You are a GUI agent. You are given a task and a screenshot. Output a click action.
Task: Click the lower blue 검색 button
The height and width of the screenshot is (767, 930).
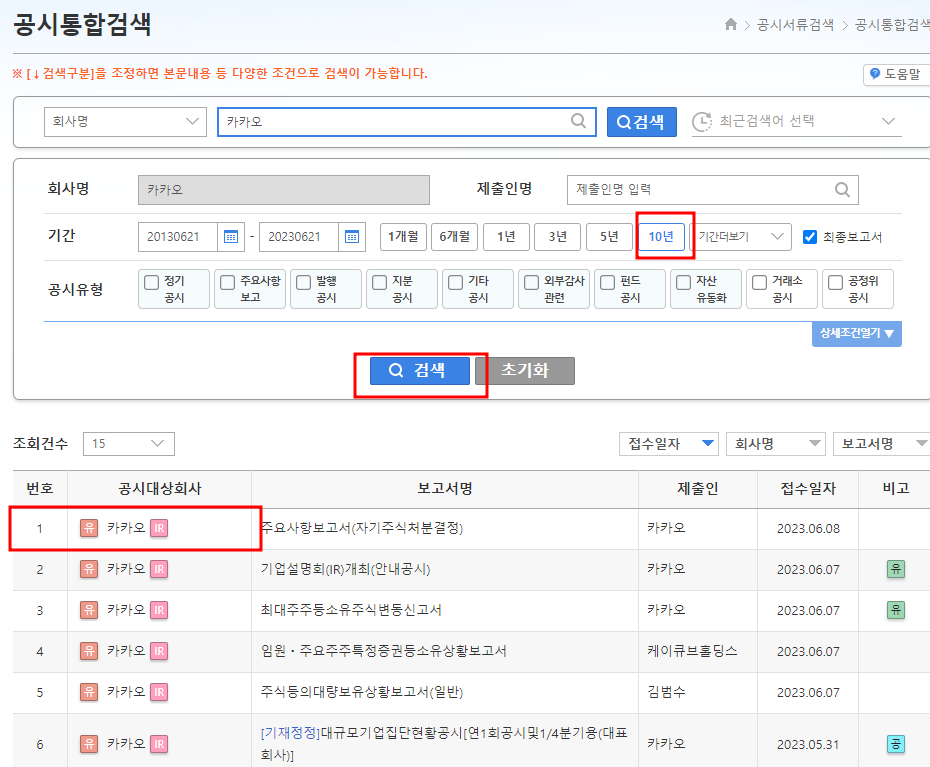(420, 371)
